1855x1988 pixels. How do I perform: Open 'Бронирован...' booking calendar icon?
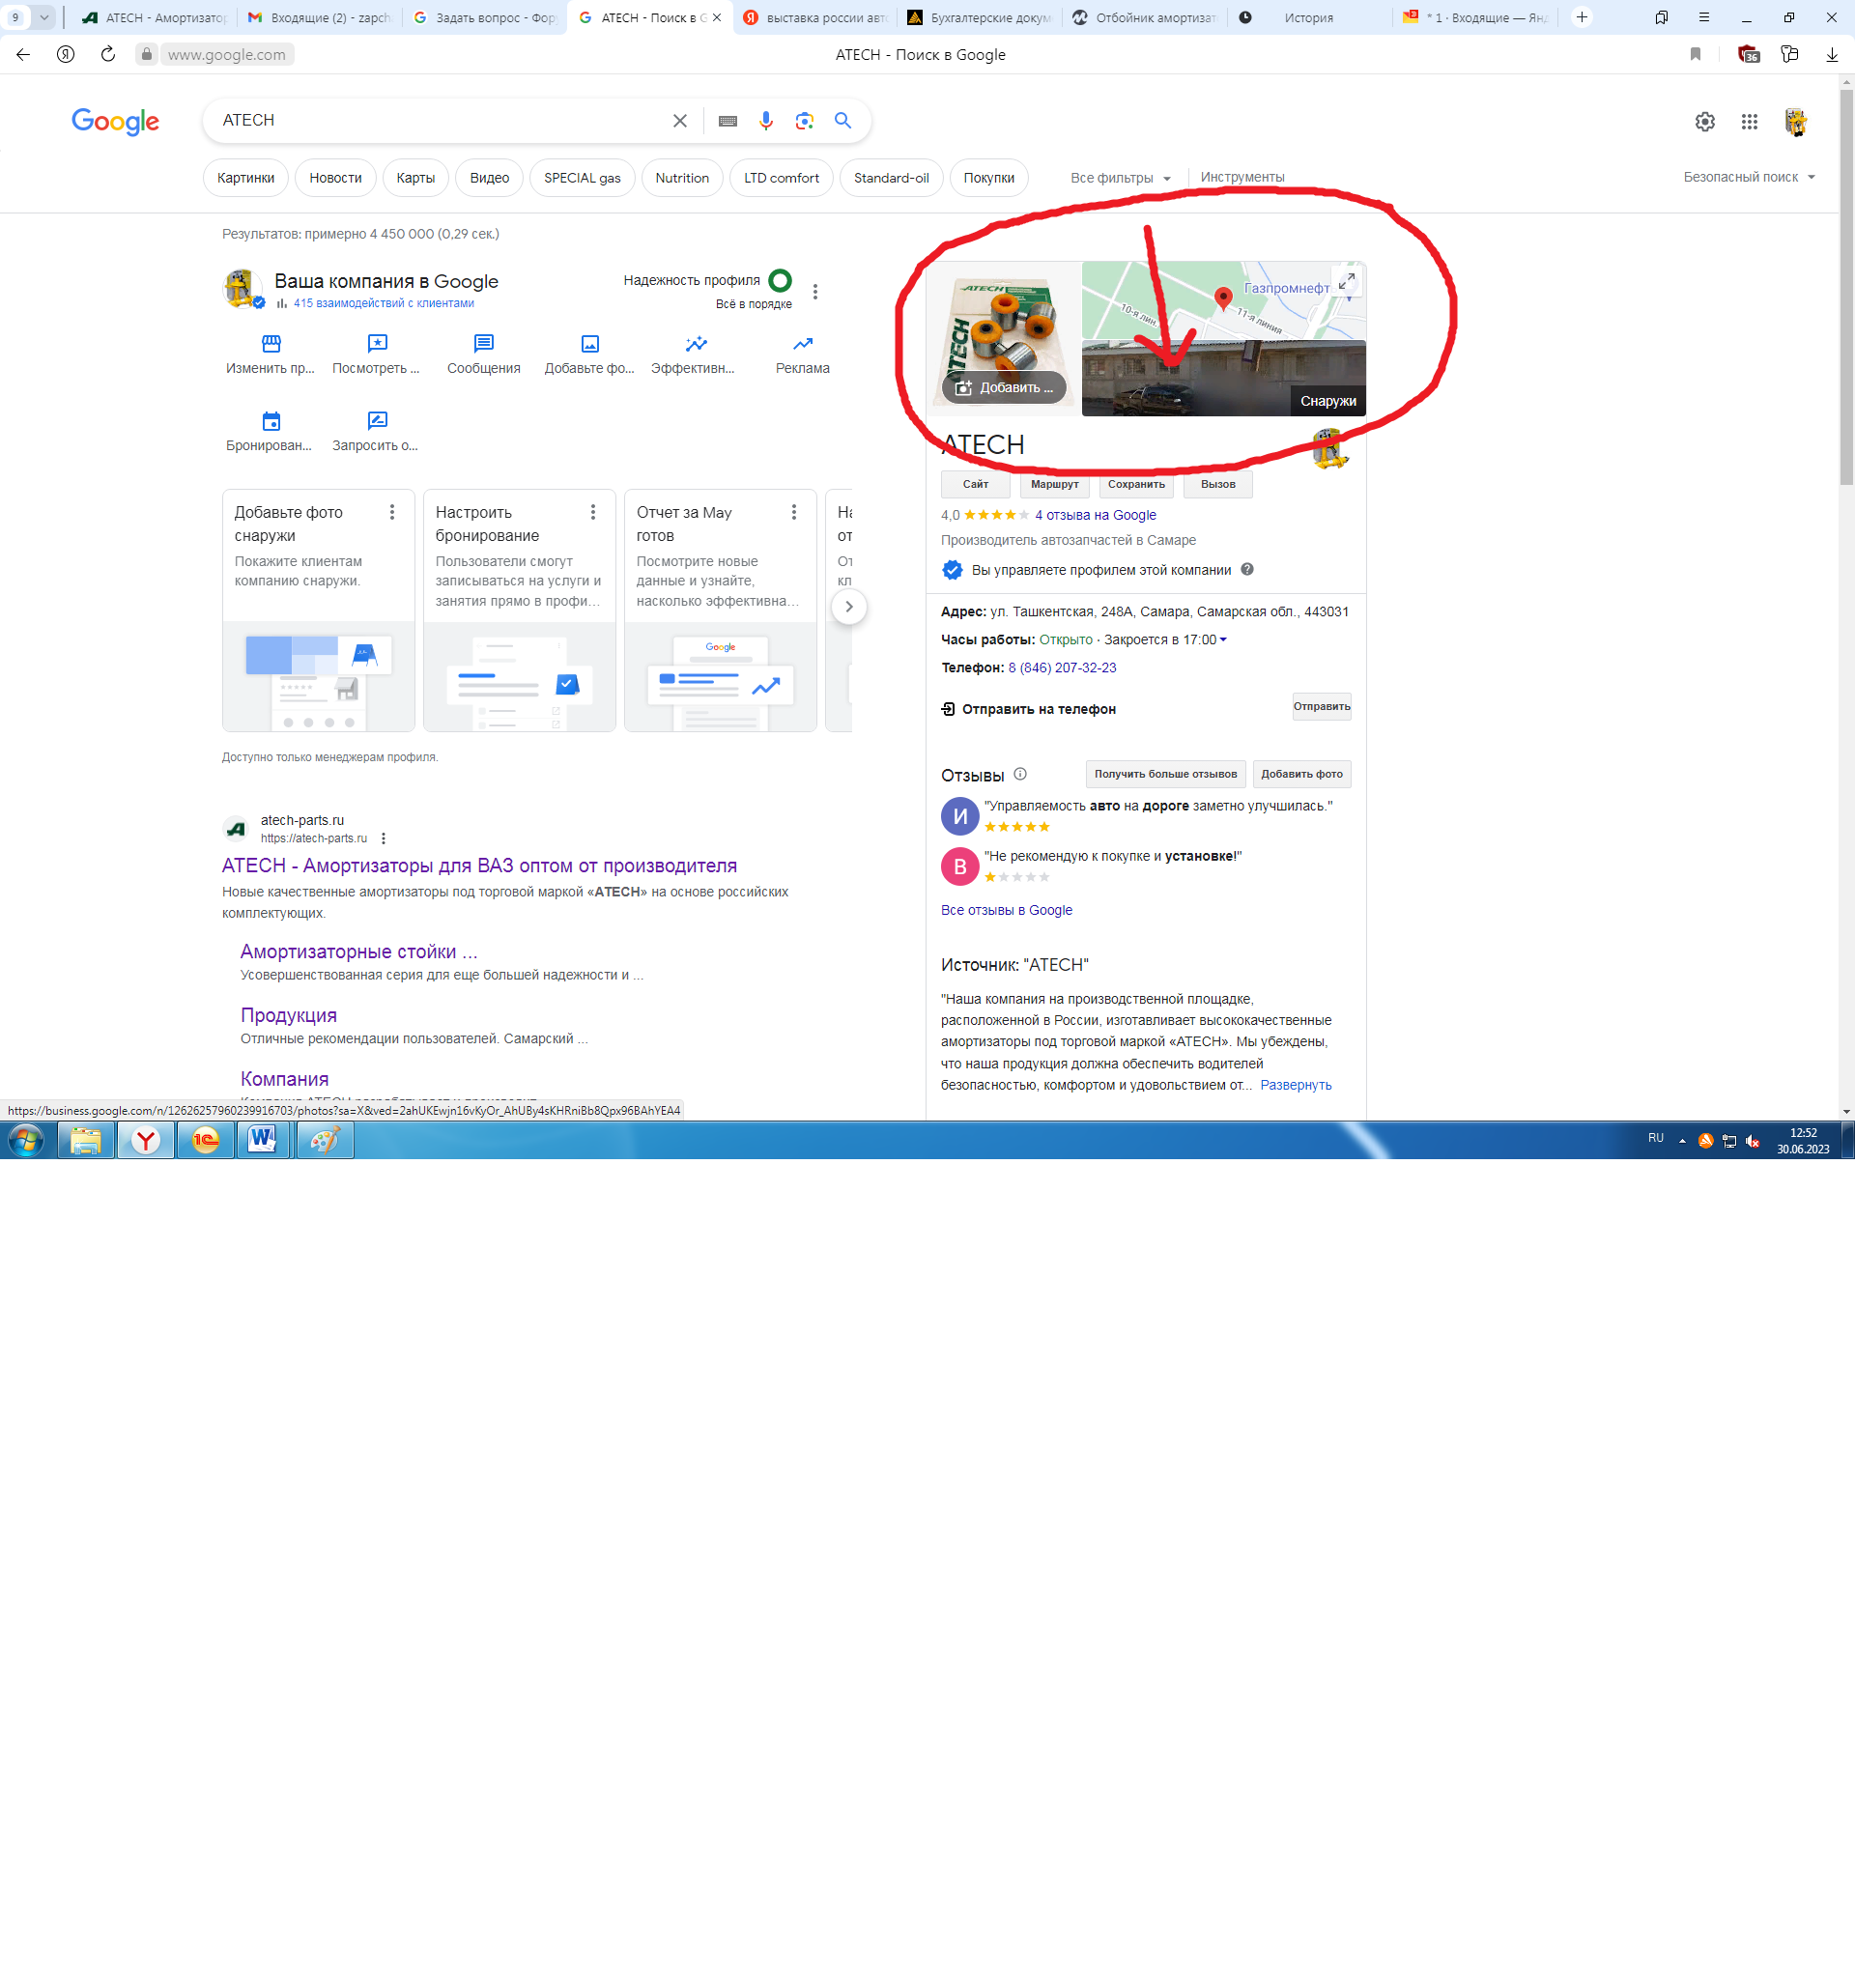click(x=271, y=421)
